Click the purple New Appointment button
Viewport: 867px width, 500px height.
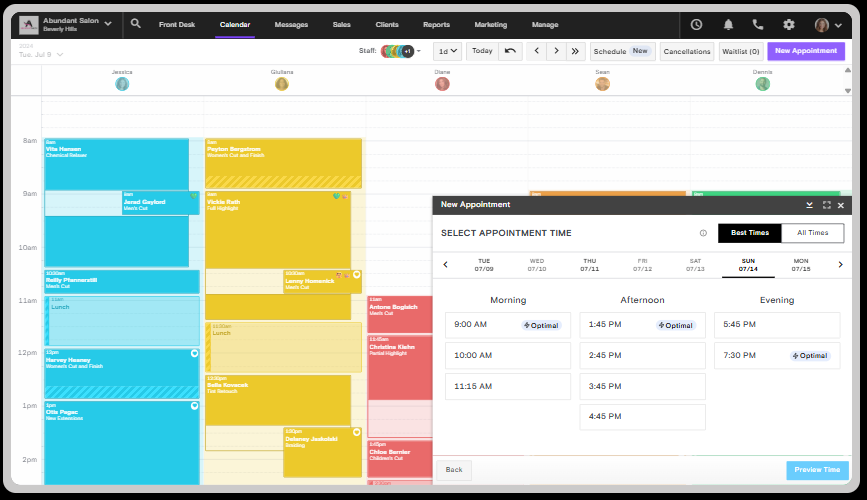[x=805, y=51]
